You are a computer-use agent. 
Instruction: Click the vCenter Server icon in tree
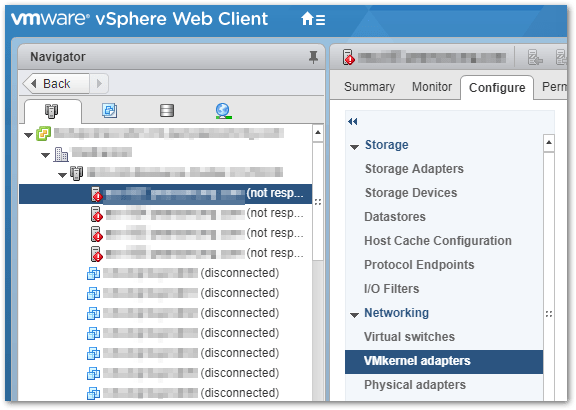pos(43,134)
